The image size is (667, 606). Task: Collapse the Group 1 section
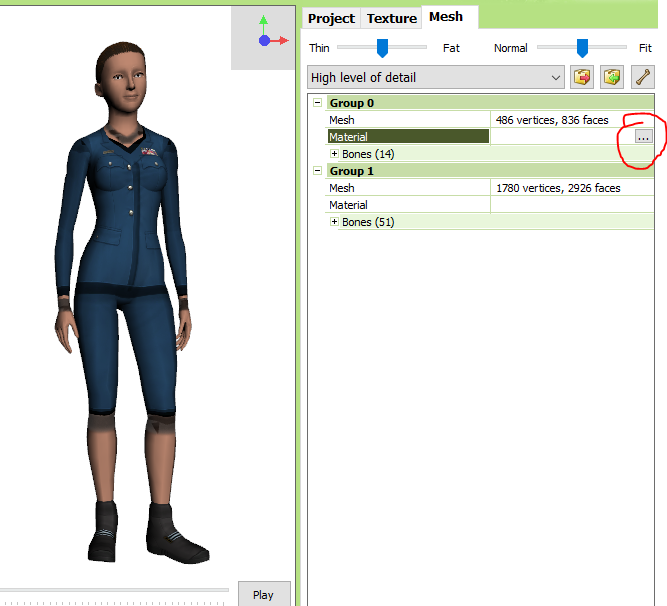tap(317, 171)
